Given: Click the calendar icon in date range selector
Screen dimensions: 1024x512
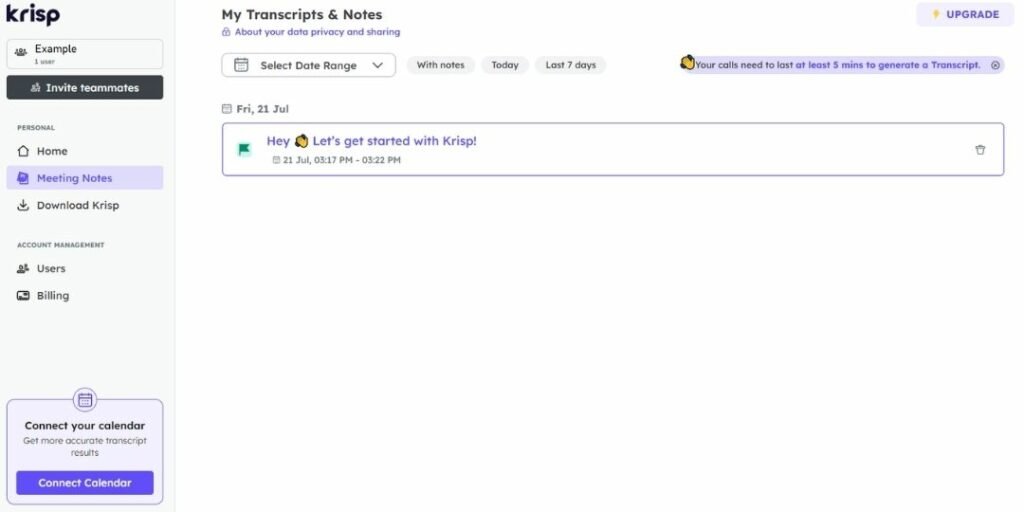Looking at the screenshot, I should (241, 65).
